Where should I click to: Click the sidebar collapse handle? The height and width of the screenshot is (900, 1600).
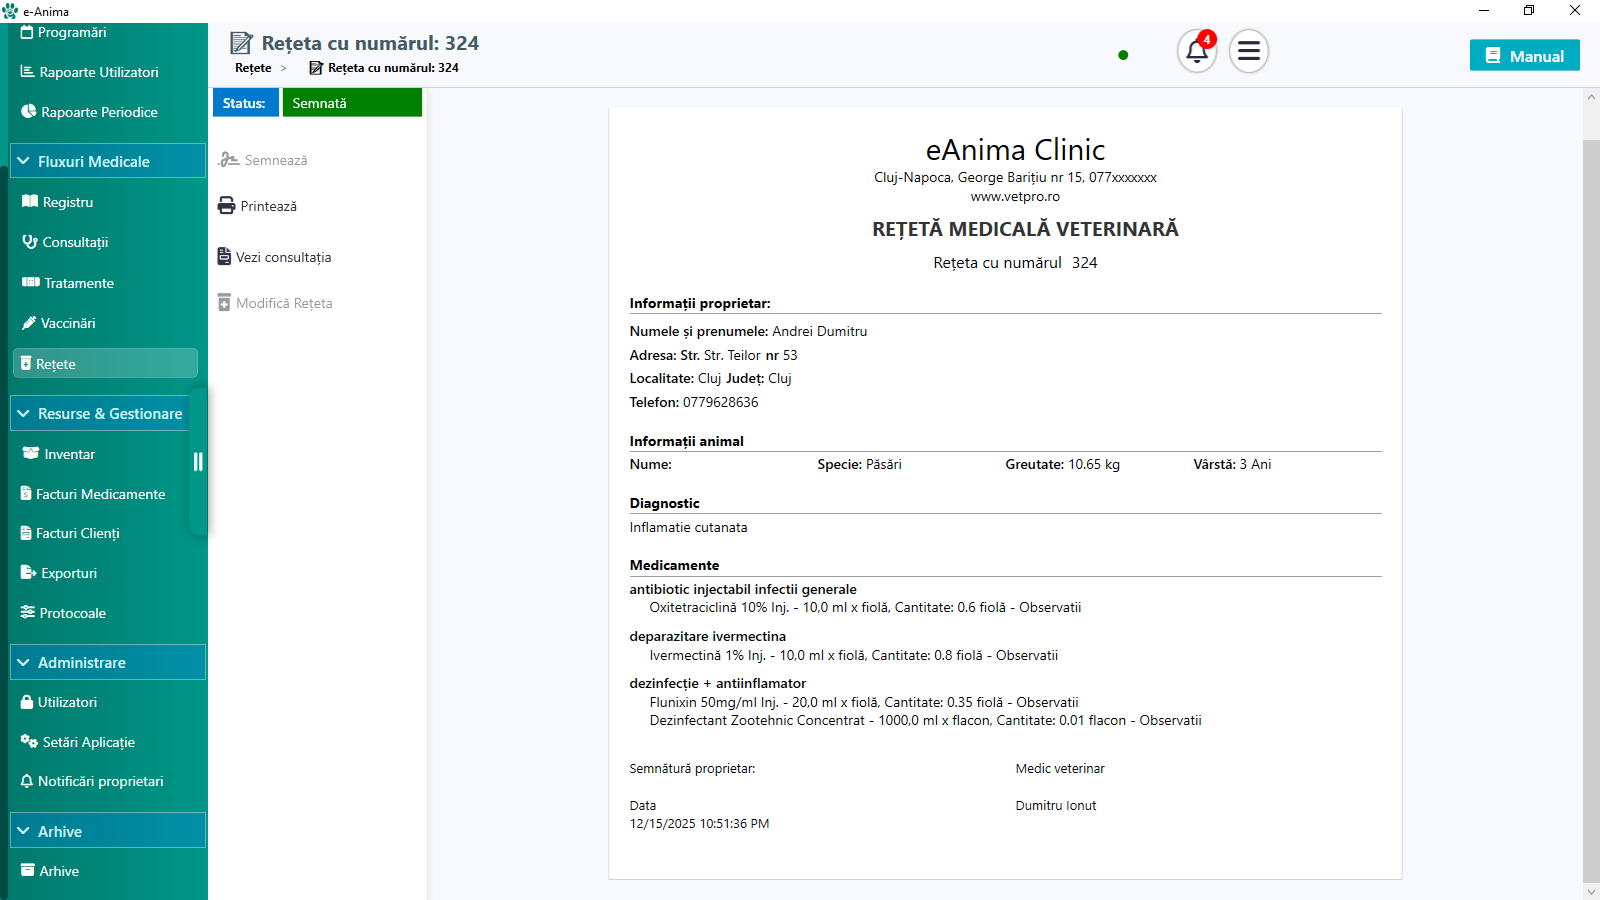pyautogui.click(x=198, y=461)
